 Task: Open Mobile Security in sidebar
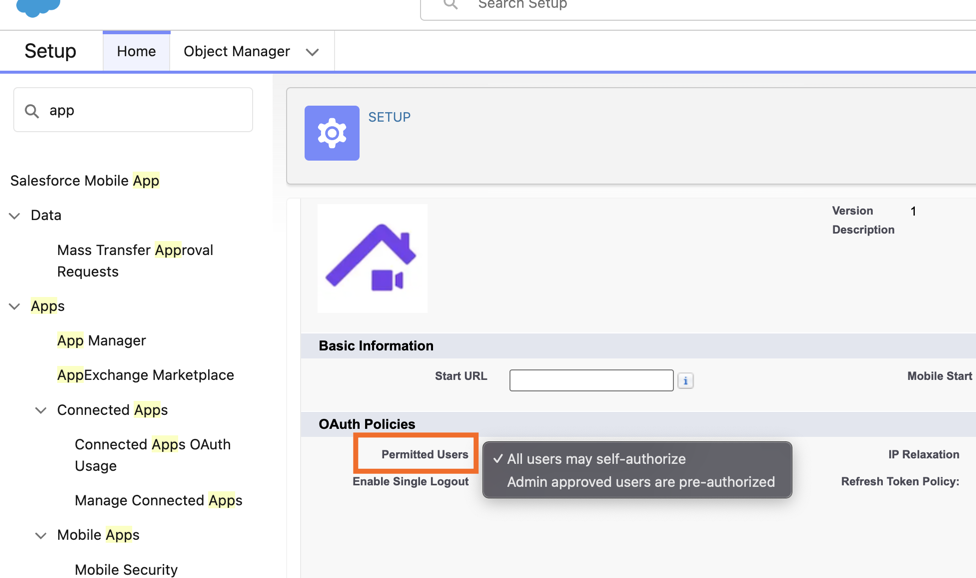click(x=126, y=569)
